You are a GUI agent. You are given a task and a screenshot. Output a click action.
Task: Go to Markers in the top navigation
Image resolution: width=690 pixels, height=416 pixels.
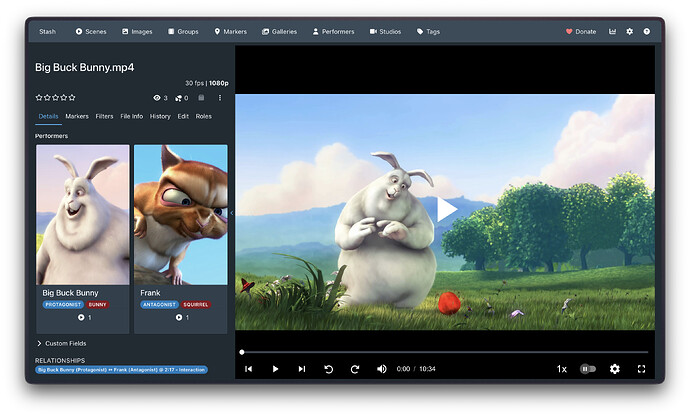(230, 32)
